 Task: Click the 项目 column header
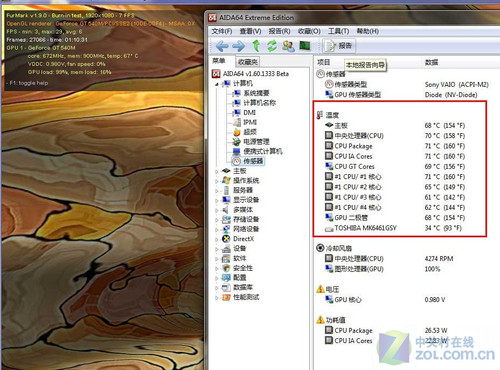click(324, 62)
